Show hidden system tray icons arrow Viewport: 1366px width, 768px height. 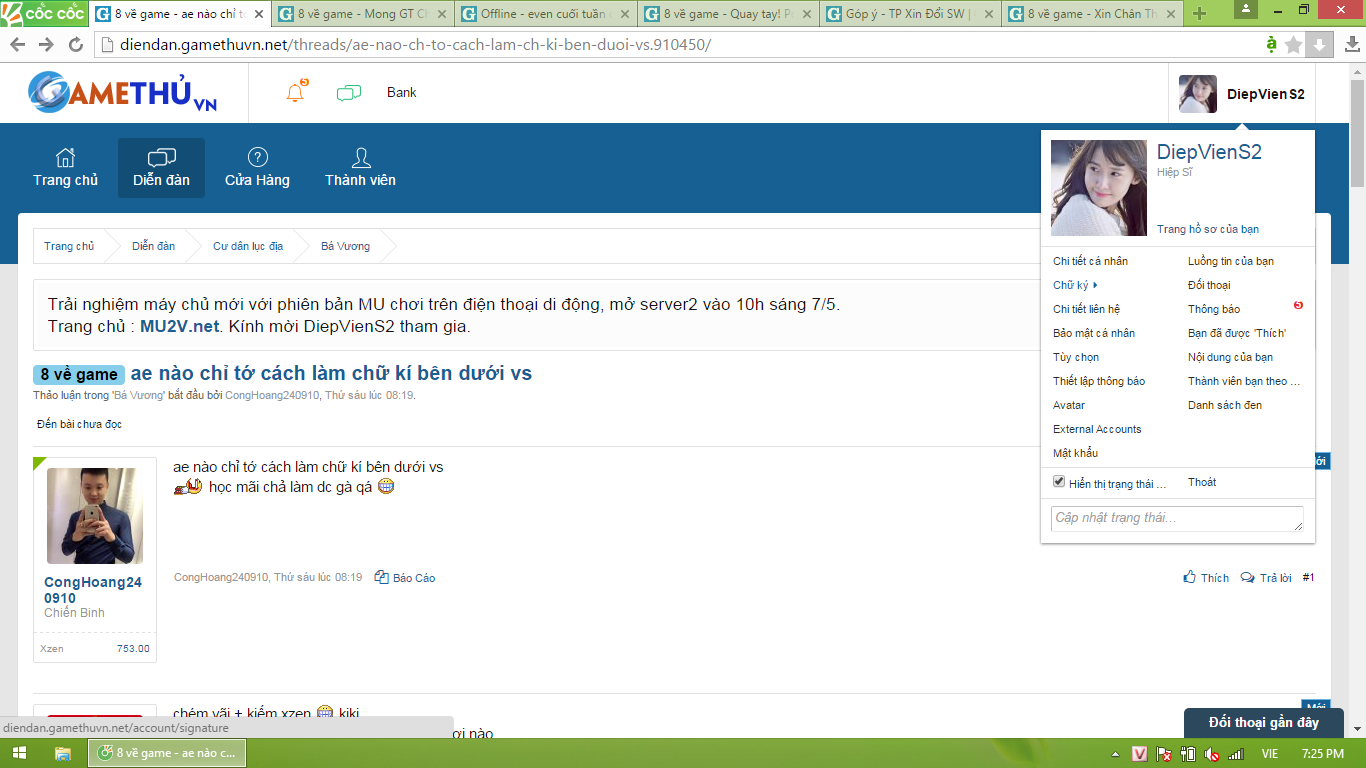[x=1116, y=754]
